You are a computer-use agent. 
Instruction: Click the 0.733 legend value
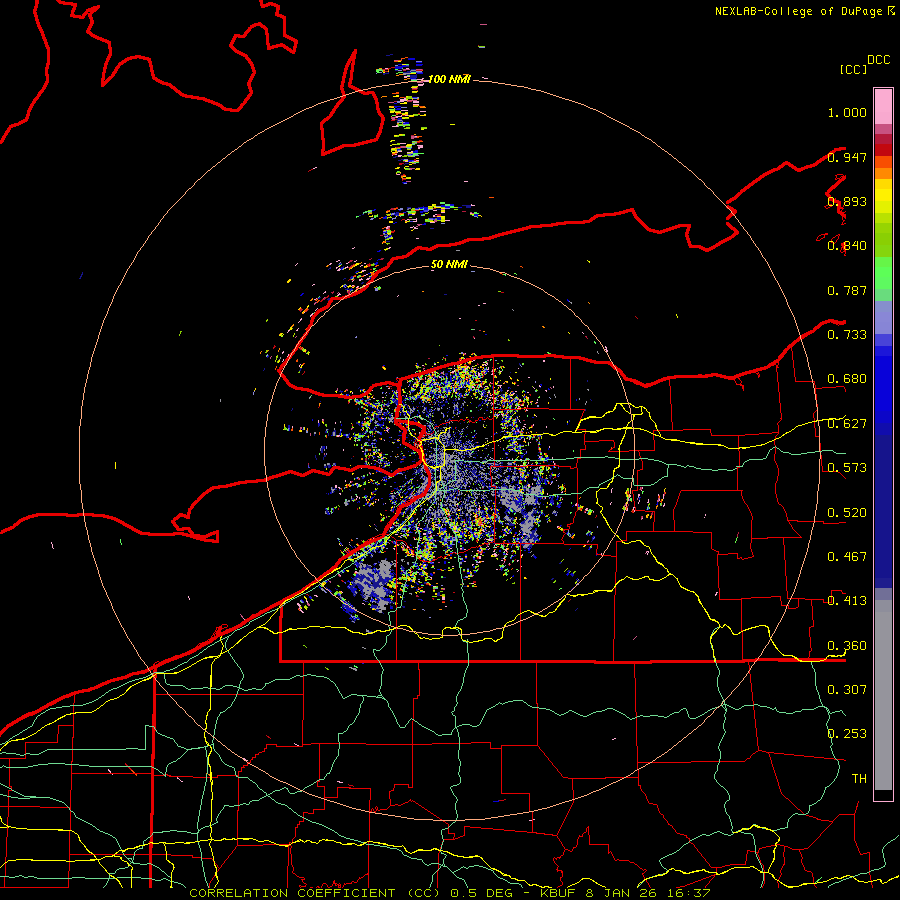tap(847, 334)
